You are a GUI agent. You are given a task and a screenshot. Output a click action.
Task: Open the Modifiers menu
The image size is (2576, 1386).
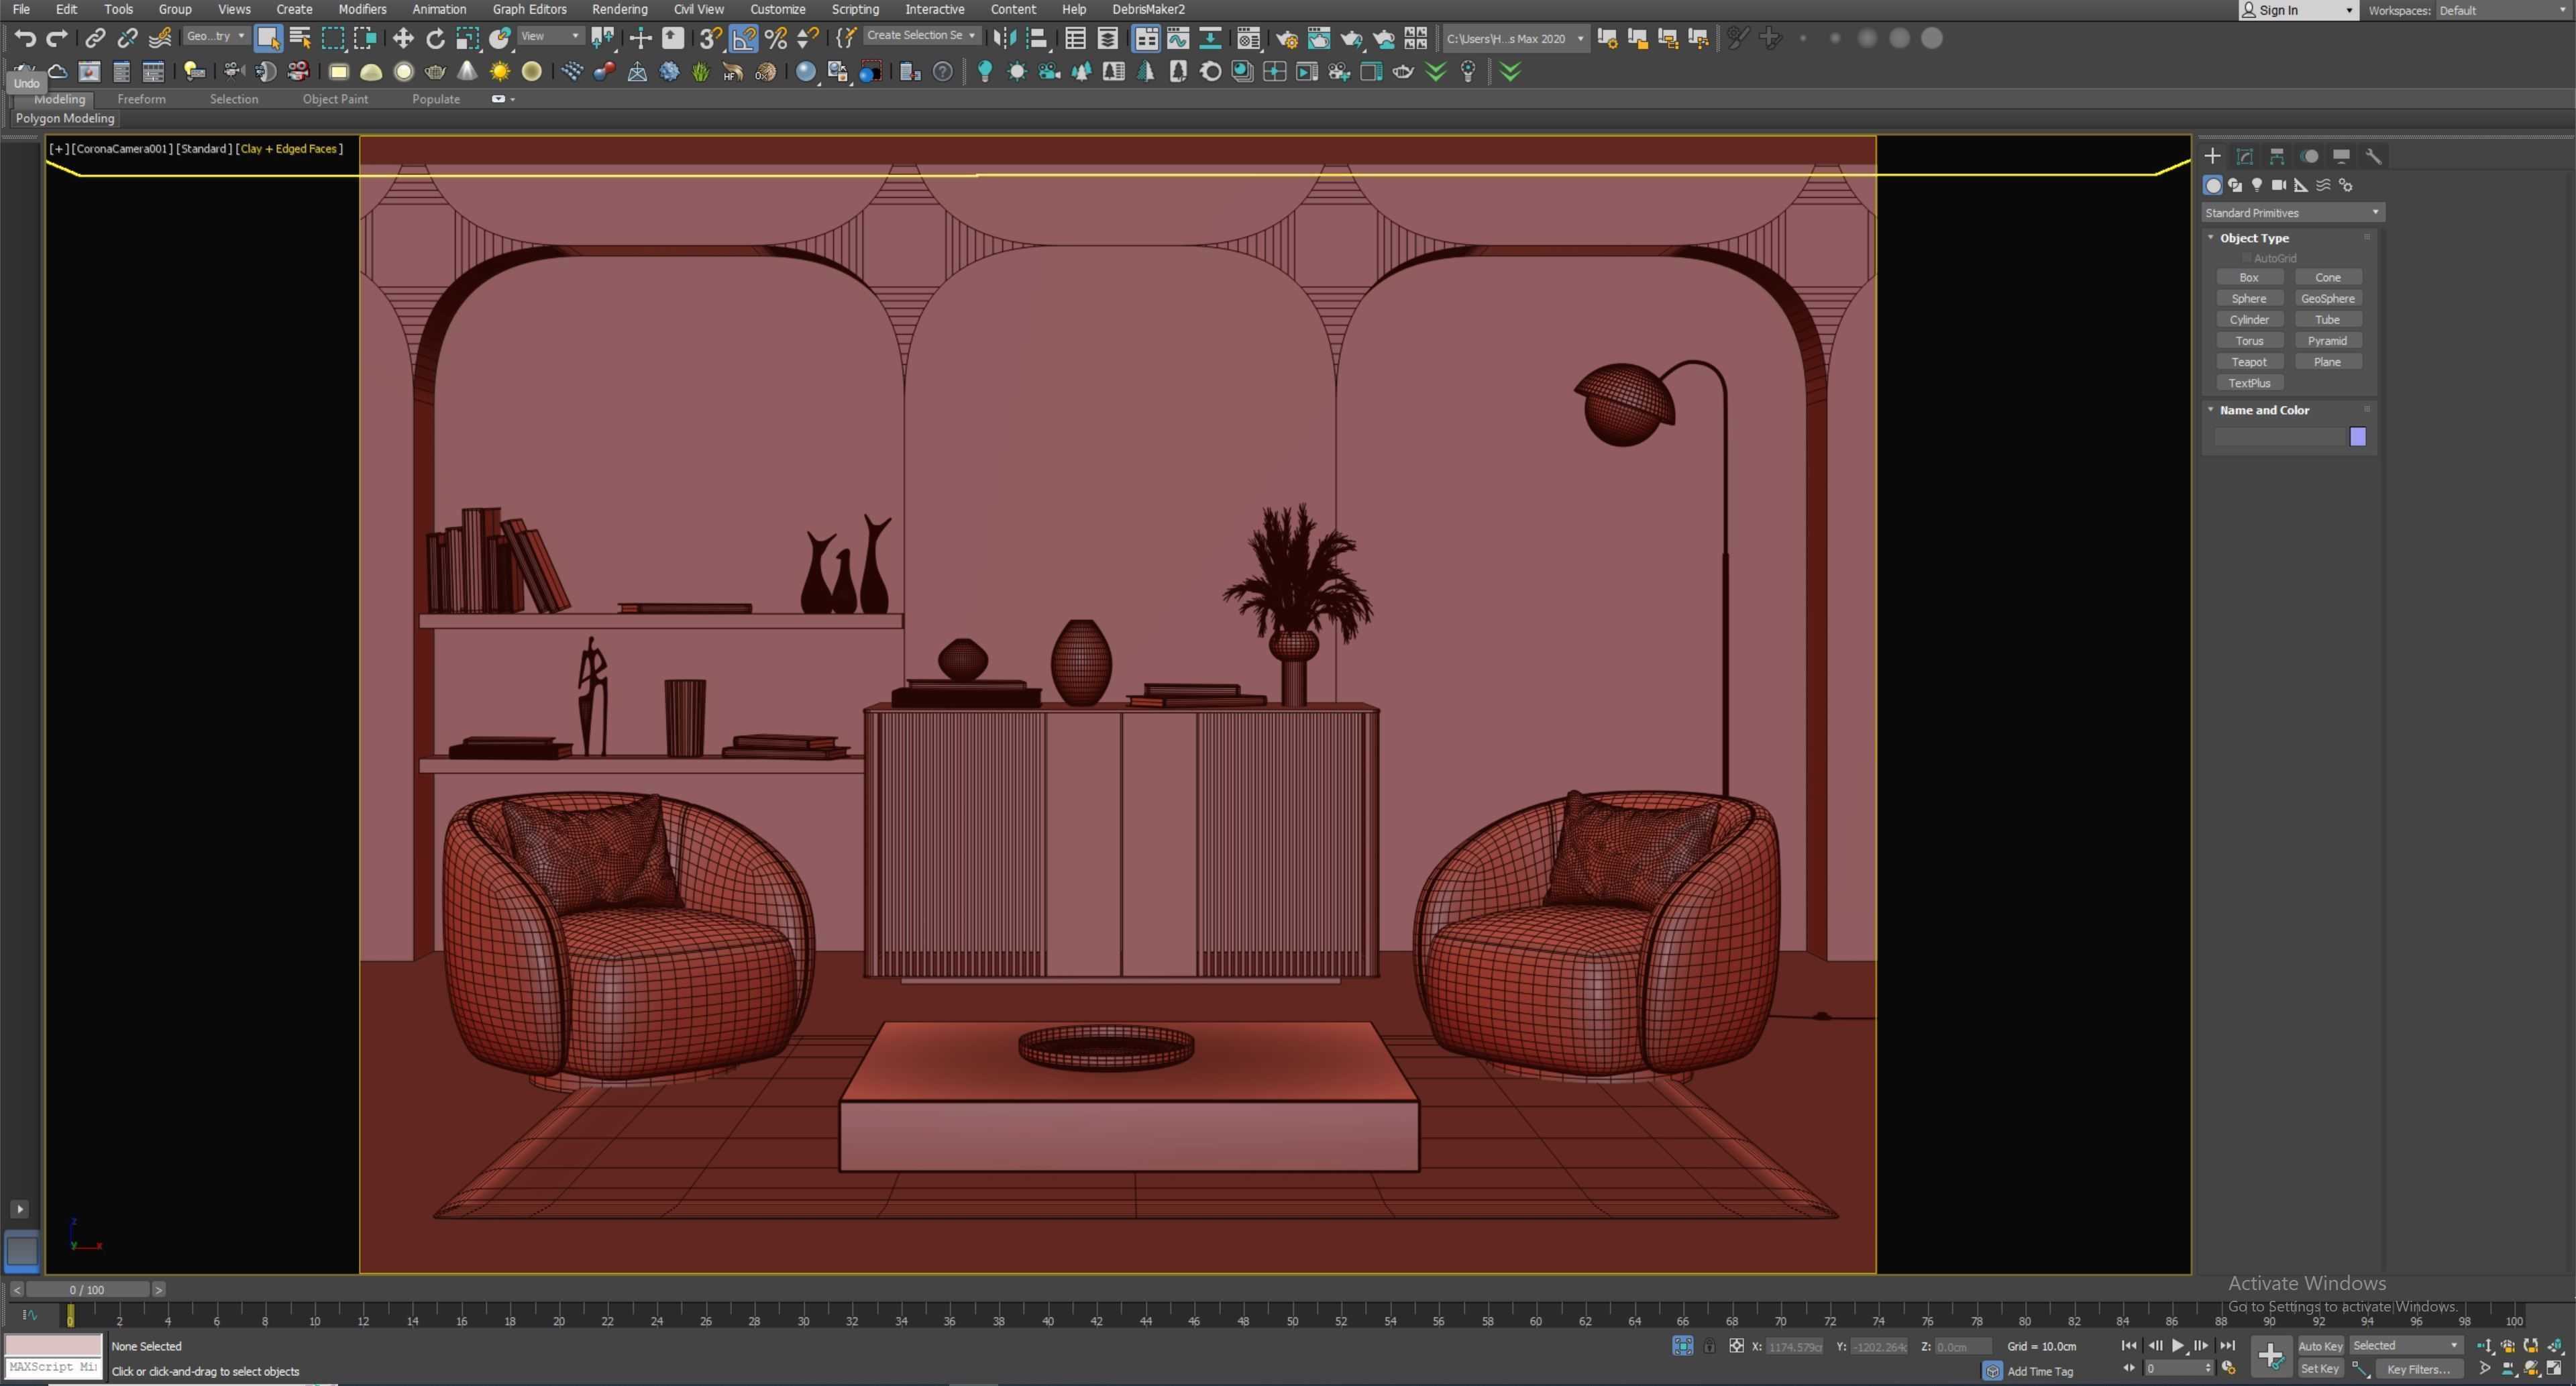[x=362, y=9]
